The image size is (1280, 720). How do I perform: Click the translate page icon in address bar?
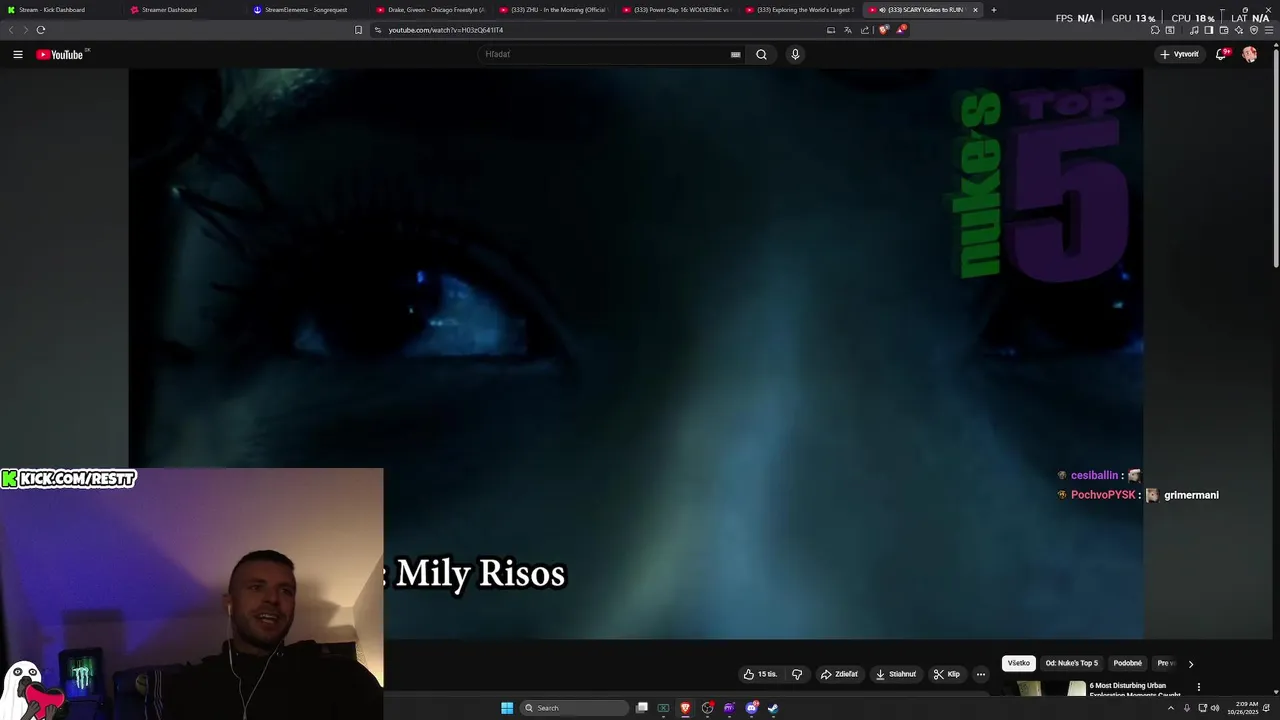[x=848, y=30]
